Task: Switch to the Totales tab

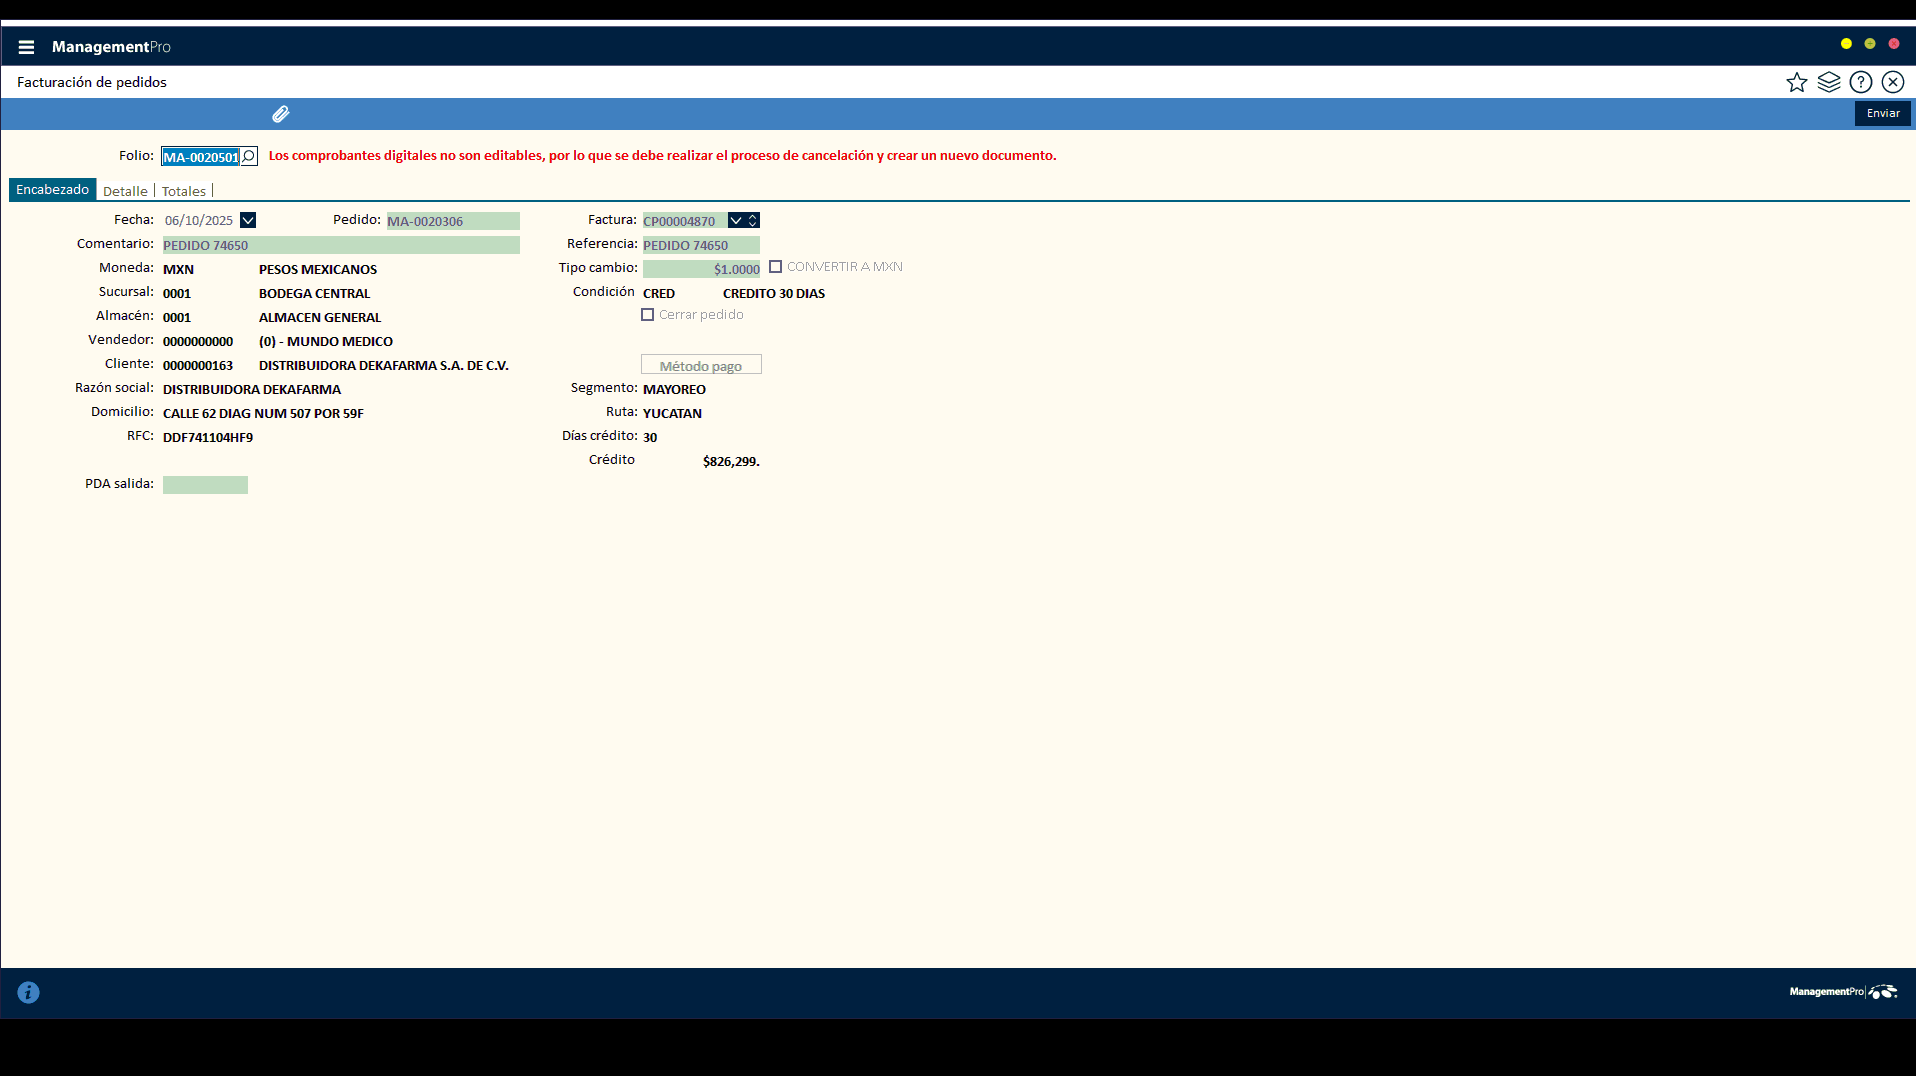Action: (x=184, y=191)
